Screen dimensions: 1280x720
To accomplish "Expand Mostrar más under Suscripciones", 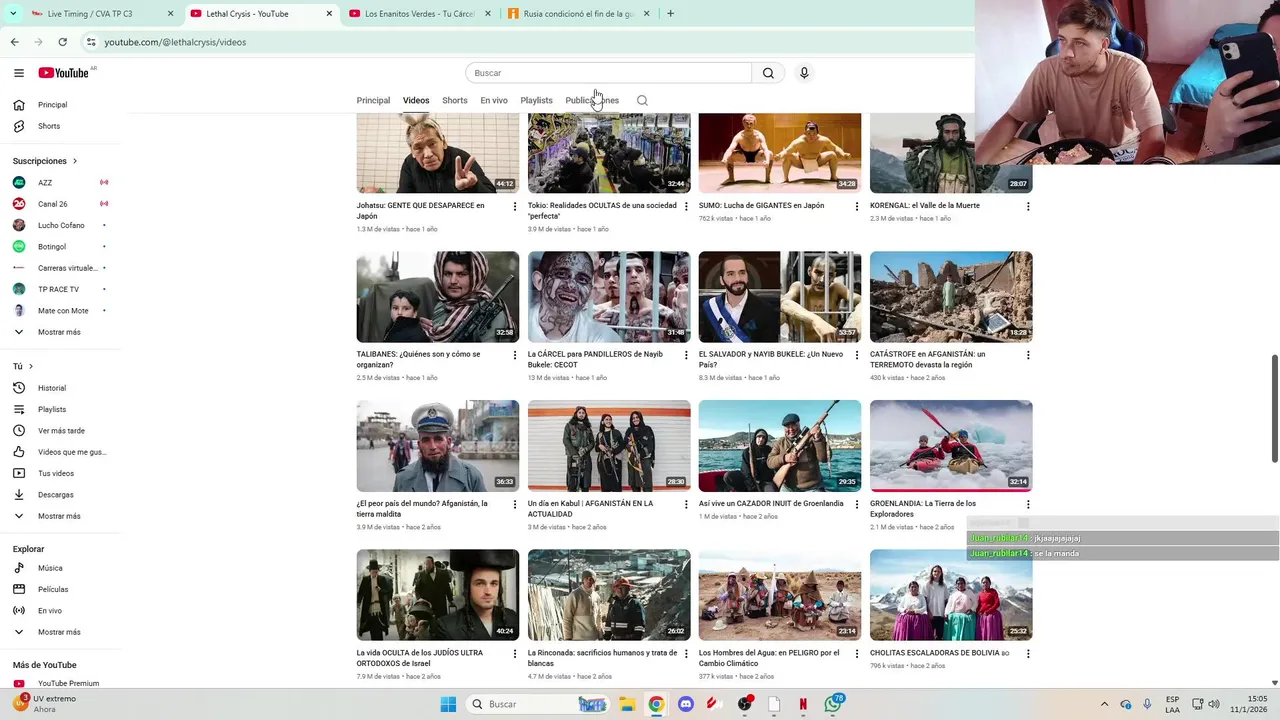I will [60, 332].
